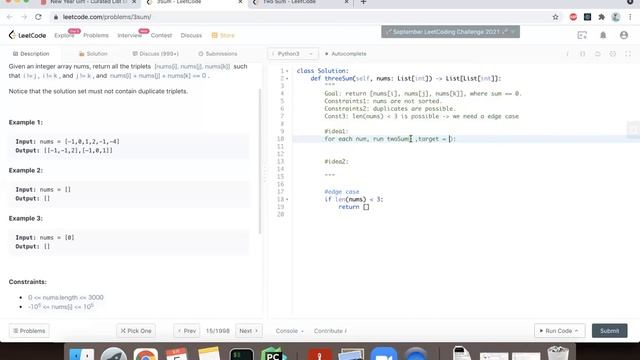The height and width of the screenshot is (360, 640).
Task: Open editor settings gear
Action: [613, 54]
